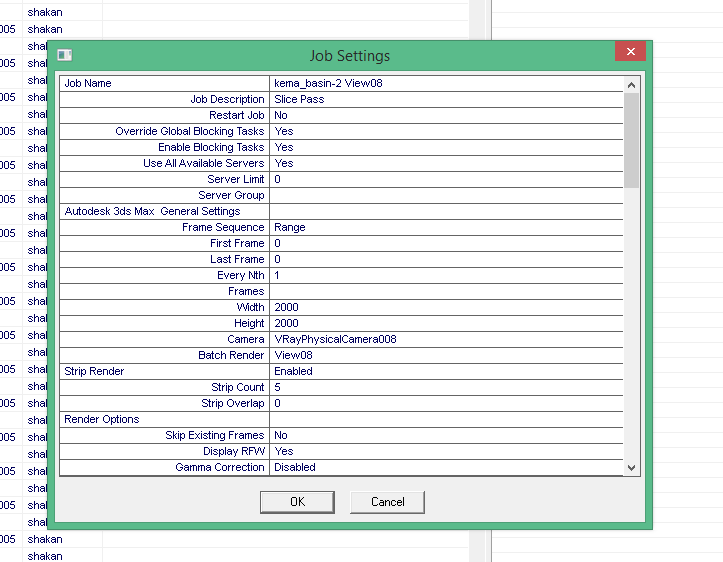The image size is (723, 562).
Task: Edit the Job Name value field
Action: [446, 83]
